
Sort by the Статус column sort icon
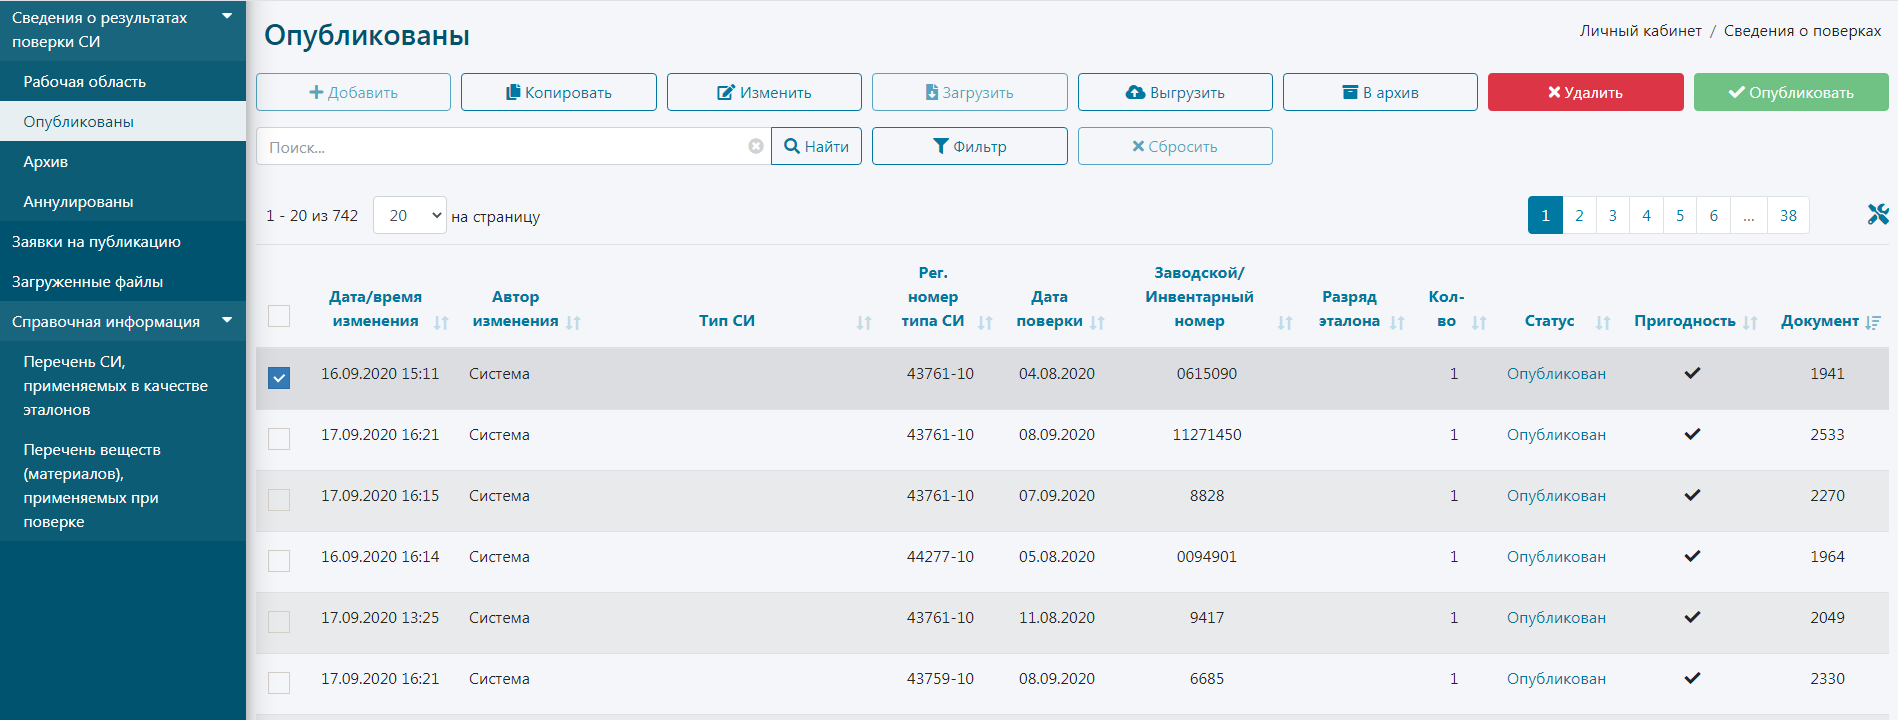click(x=1603, y=322)
